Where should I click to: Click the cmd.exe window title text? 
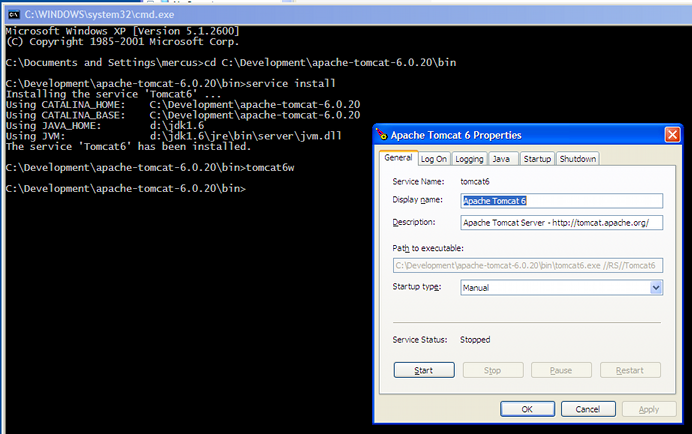click(99, 15)
